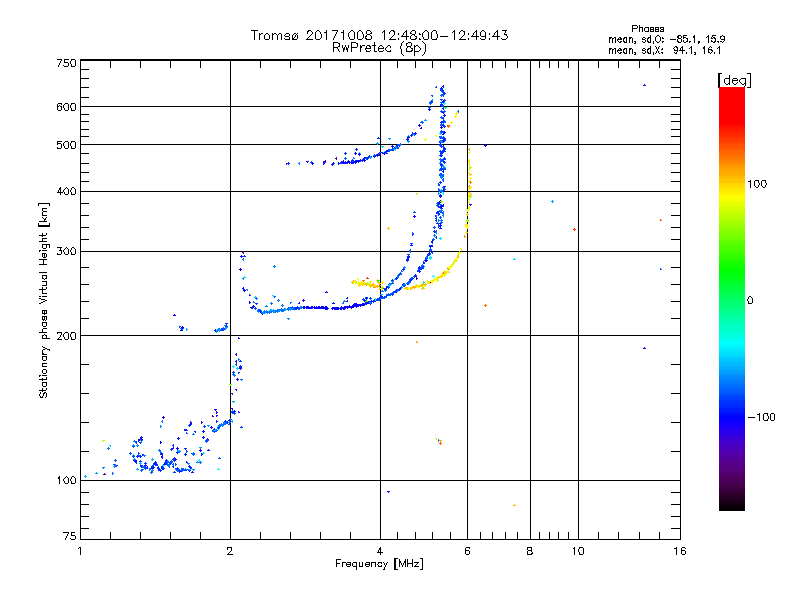Click the y-axis tick label '750'
800x600 pixels.
coord(67,63)
